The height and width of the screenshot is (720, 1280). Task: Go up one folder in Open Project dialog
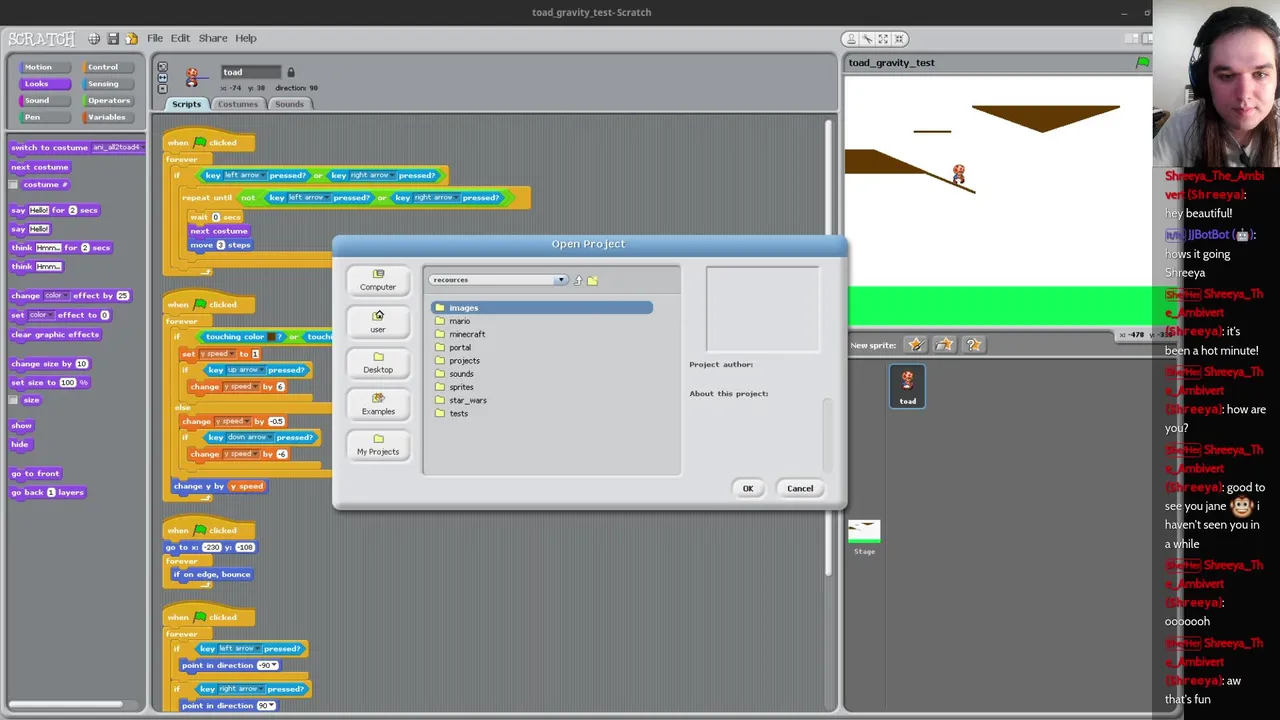tap(577, 280)
